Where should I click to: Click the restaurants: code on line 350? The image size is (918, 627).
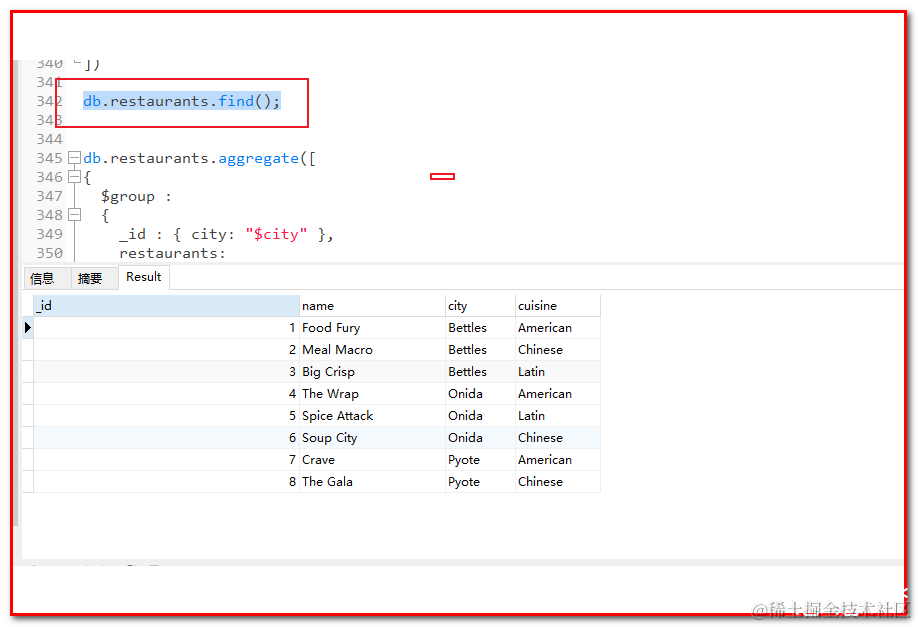click(172, 253)
